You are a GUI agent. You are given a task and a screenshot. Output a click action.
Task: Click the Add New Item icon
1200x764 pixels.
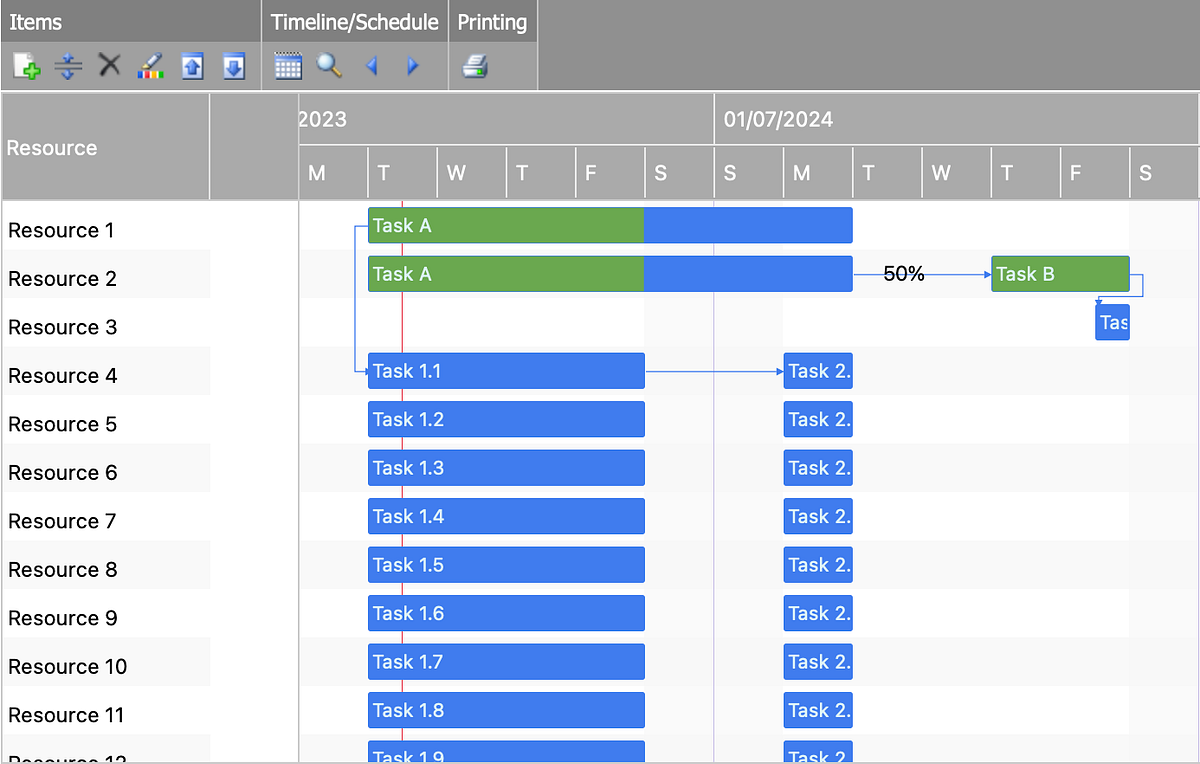point(24,65)
